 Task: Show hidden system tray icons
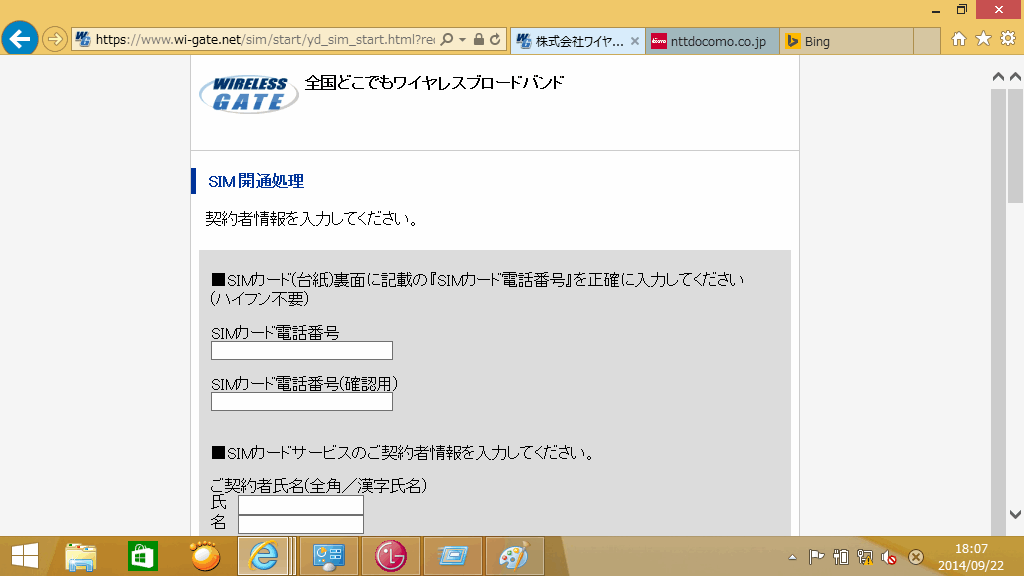click(792, 557)
